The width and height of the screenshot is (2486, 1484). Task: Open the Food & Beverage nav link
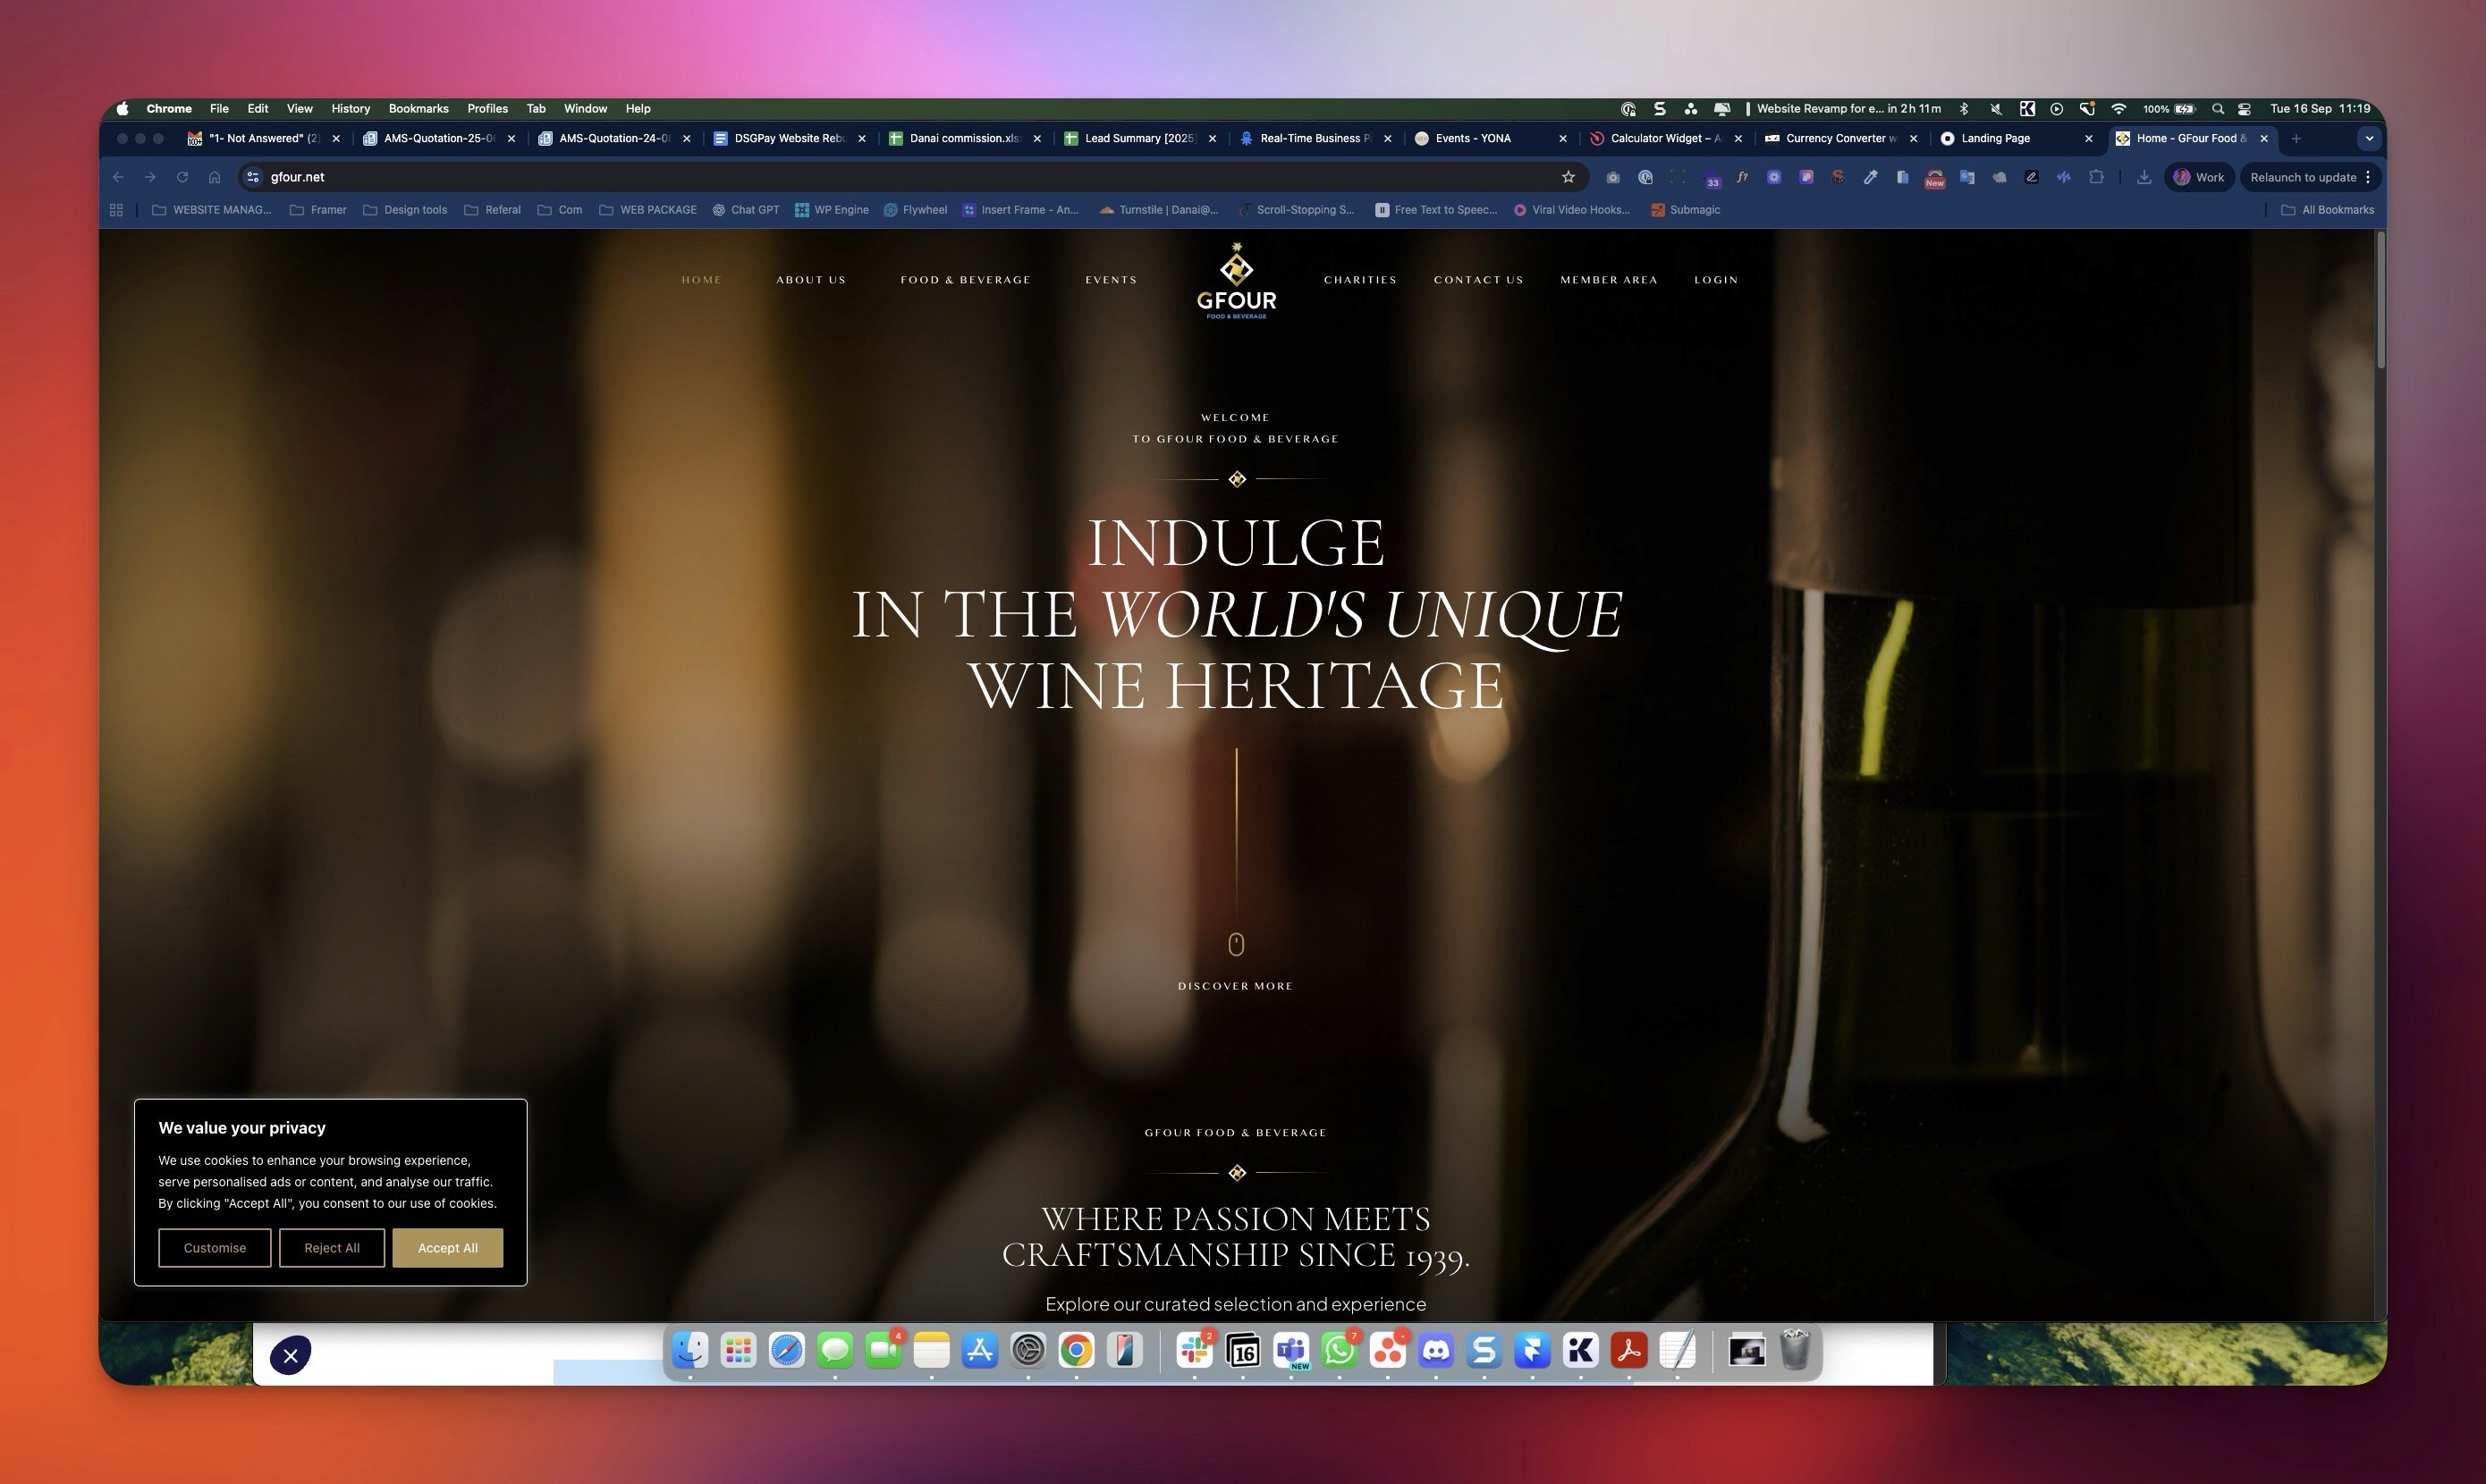[x=965, y=280]
